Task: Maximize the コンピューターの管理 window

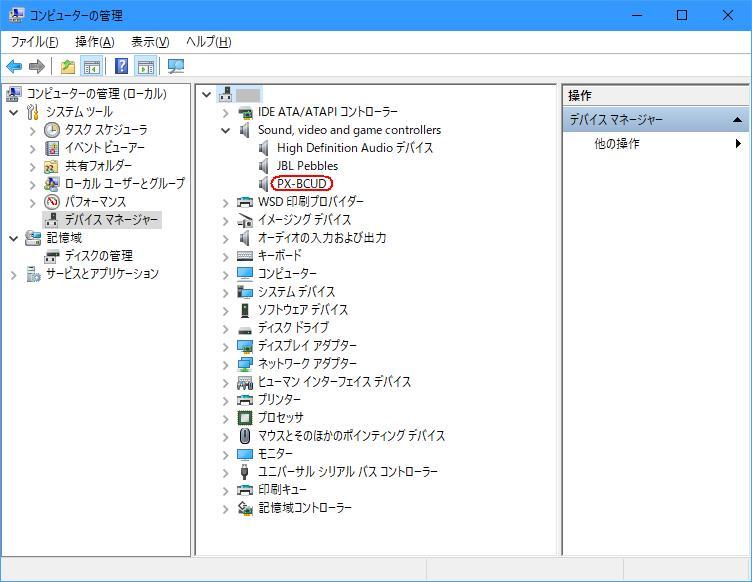Action: click(682, 15)
